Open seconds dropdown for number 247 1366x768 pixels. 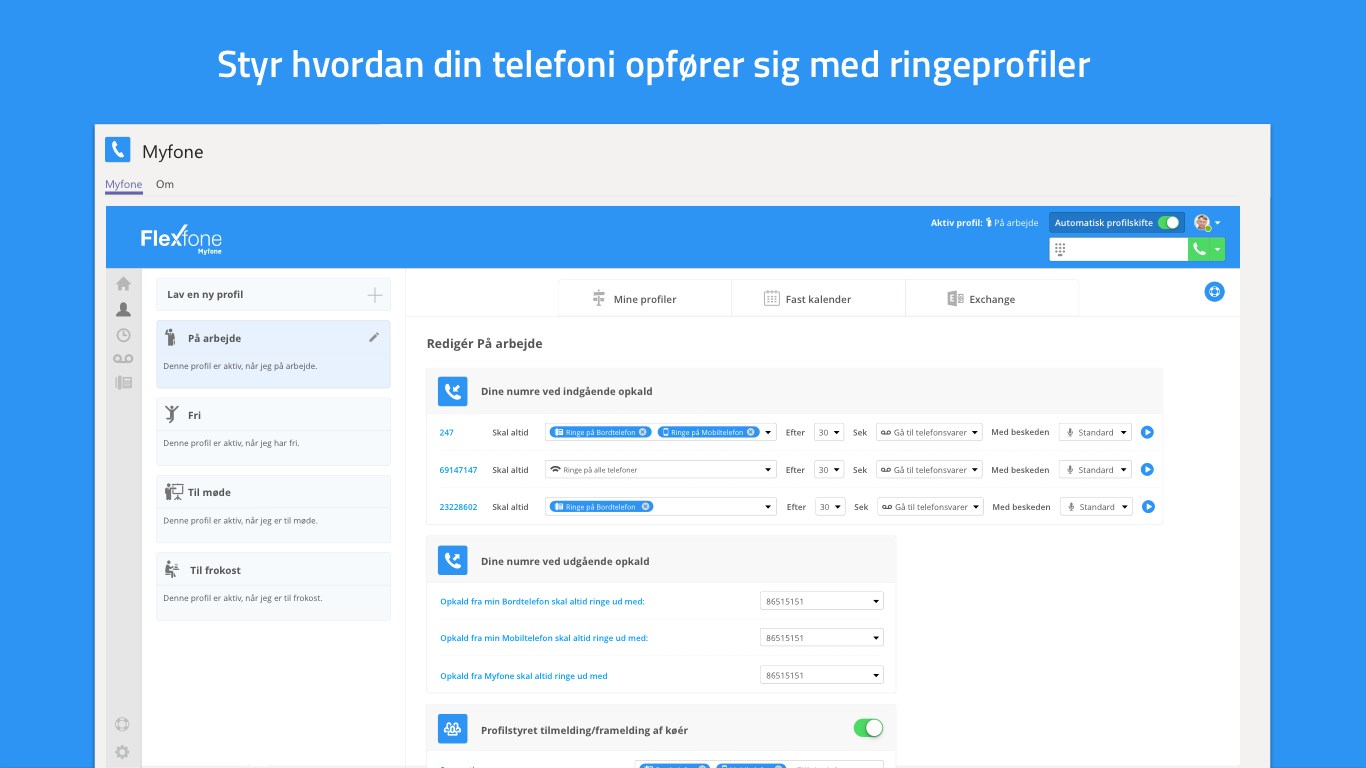point(829,432)
